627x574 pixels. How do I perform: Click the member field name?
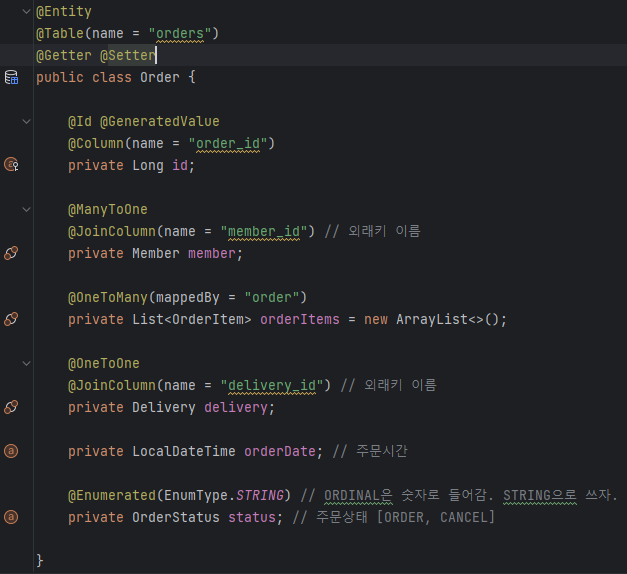(212, 253)
